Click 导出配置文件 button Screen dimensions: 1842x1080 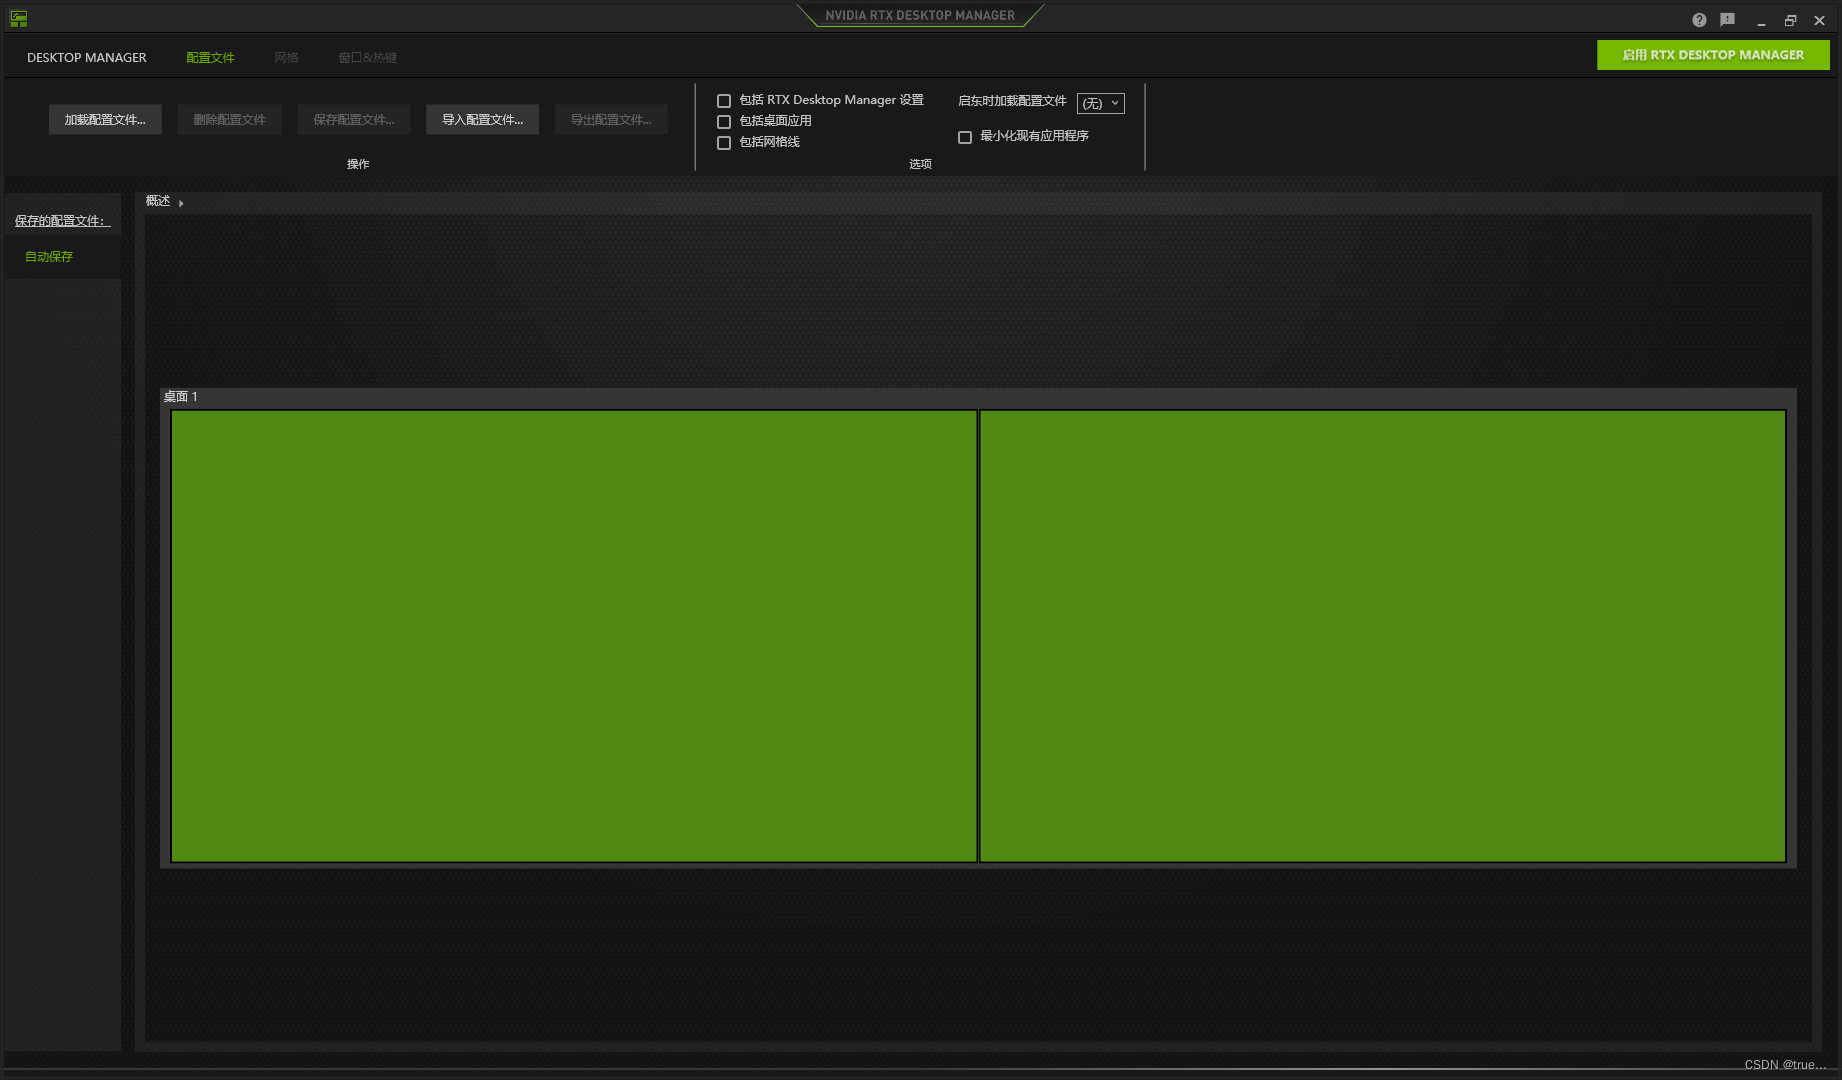(611, 120)
